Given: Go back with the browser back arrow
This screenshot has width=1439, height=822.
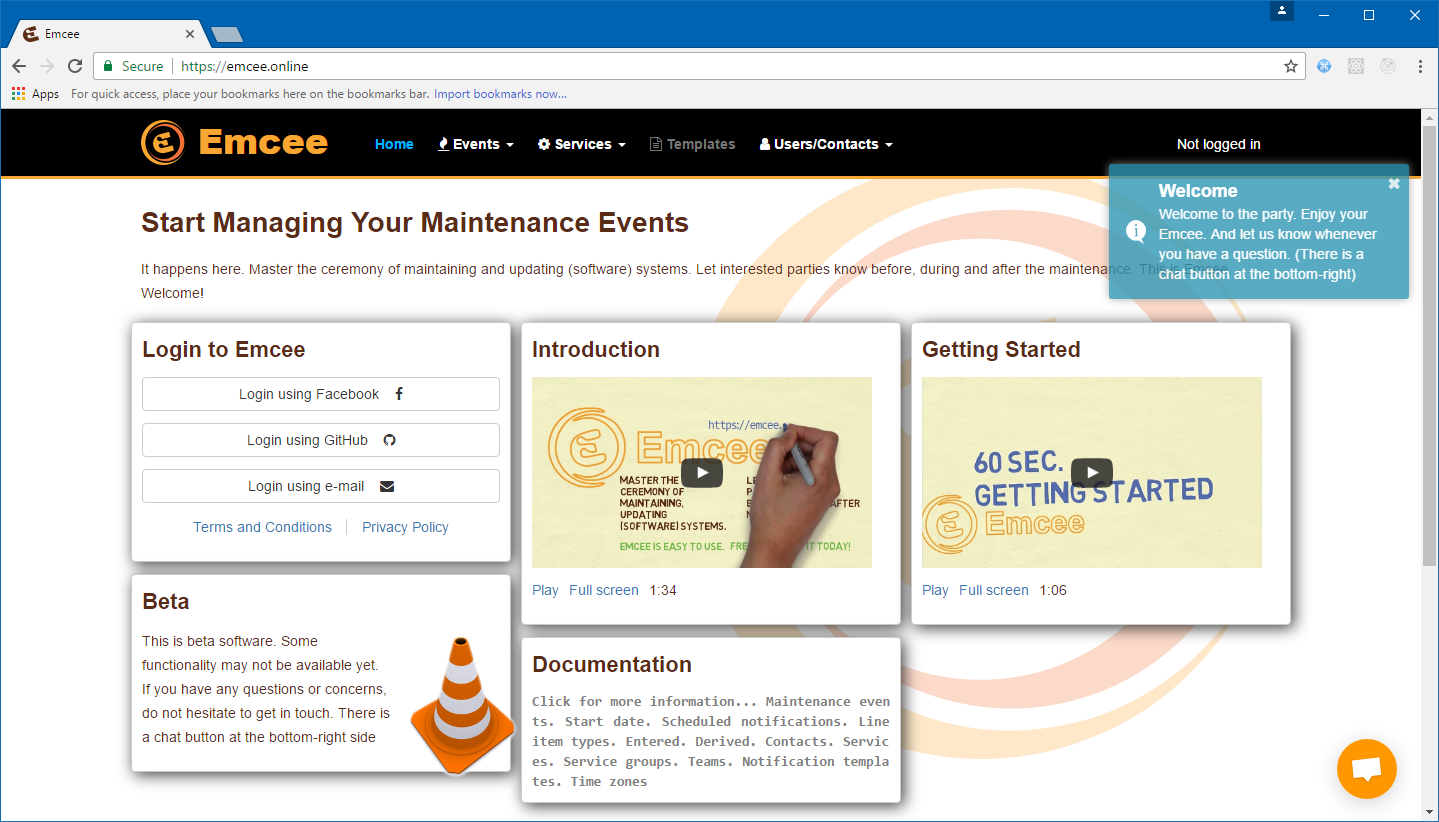Looking at the screenshot, I should coord(19,66).
